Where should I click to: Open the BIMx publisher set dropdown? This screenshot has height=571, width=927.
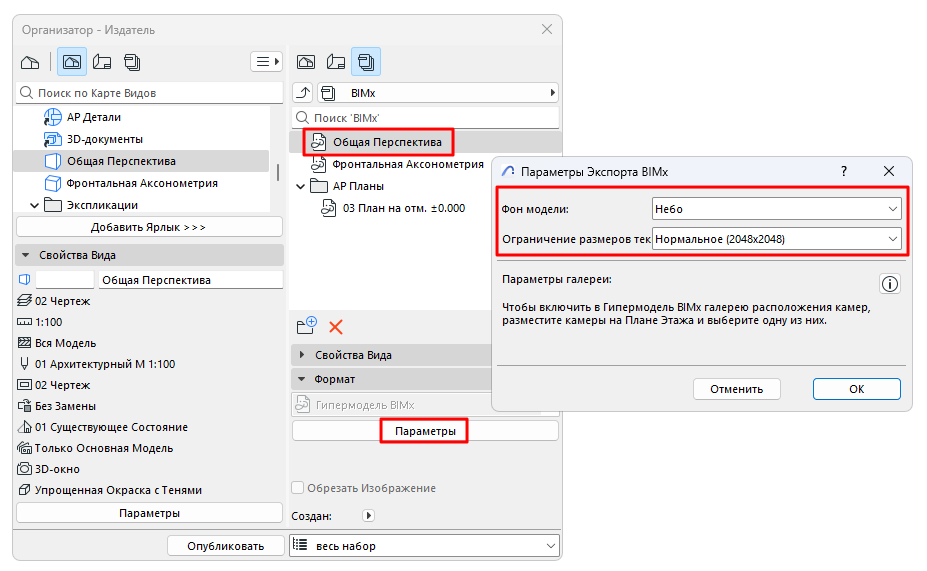coord(438,93)
